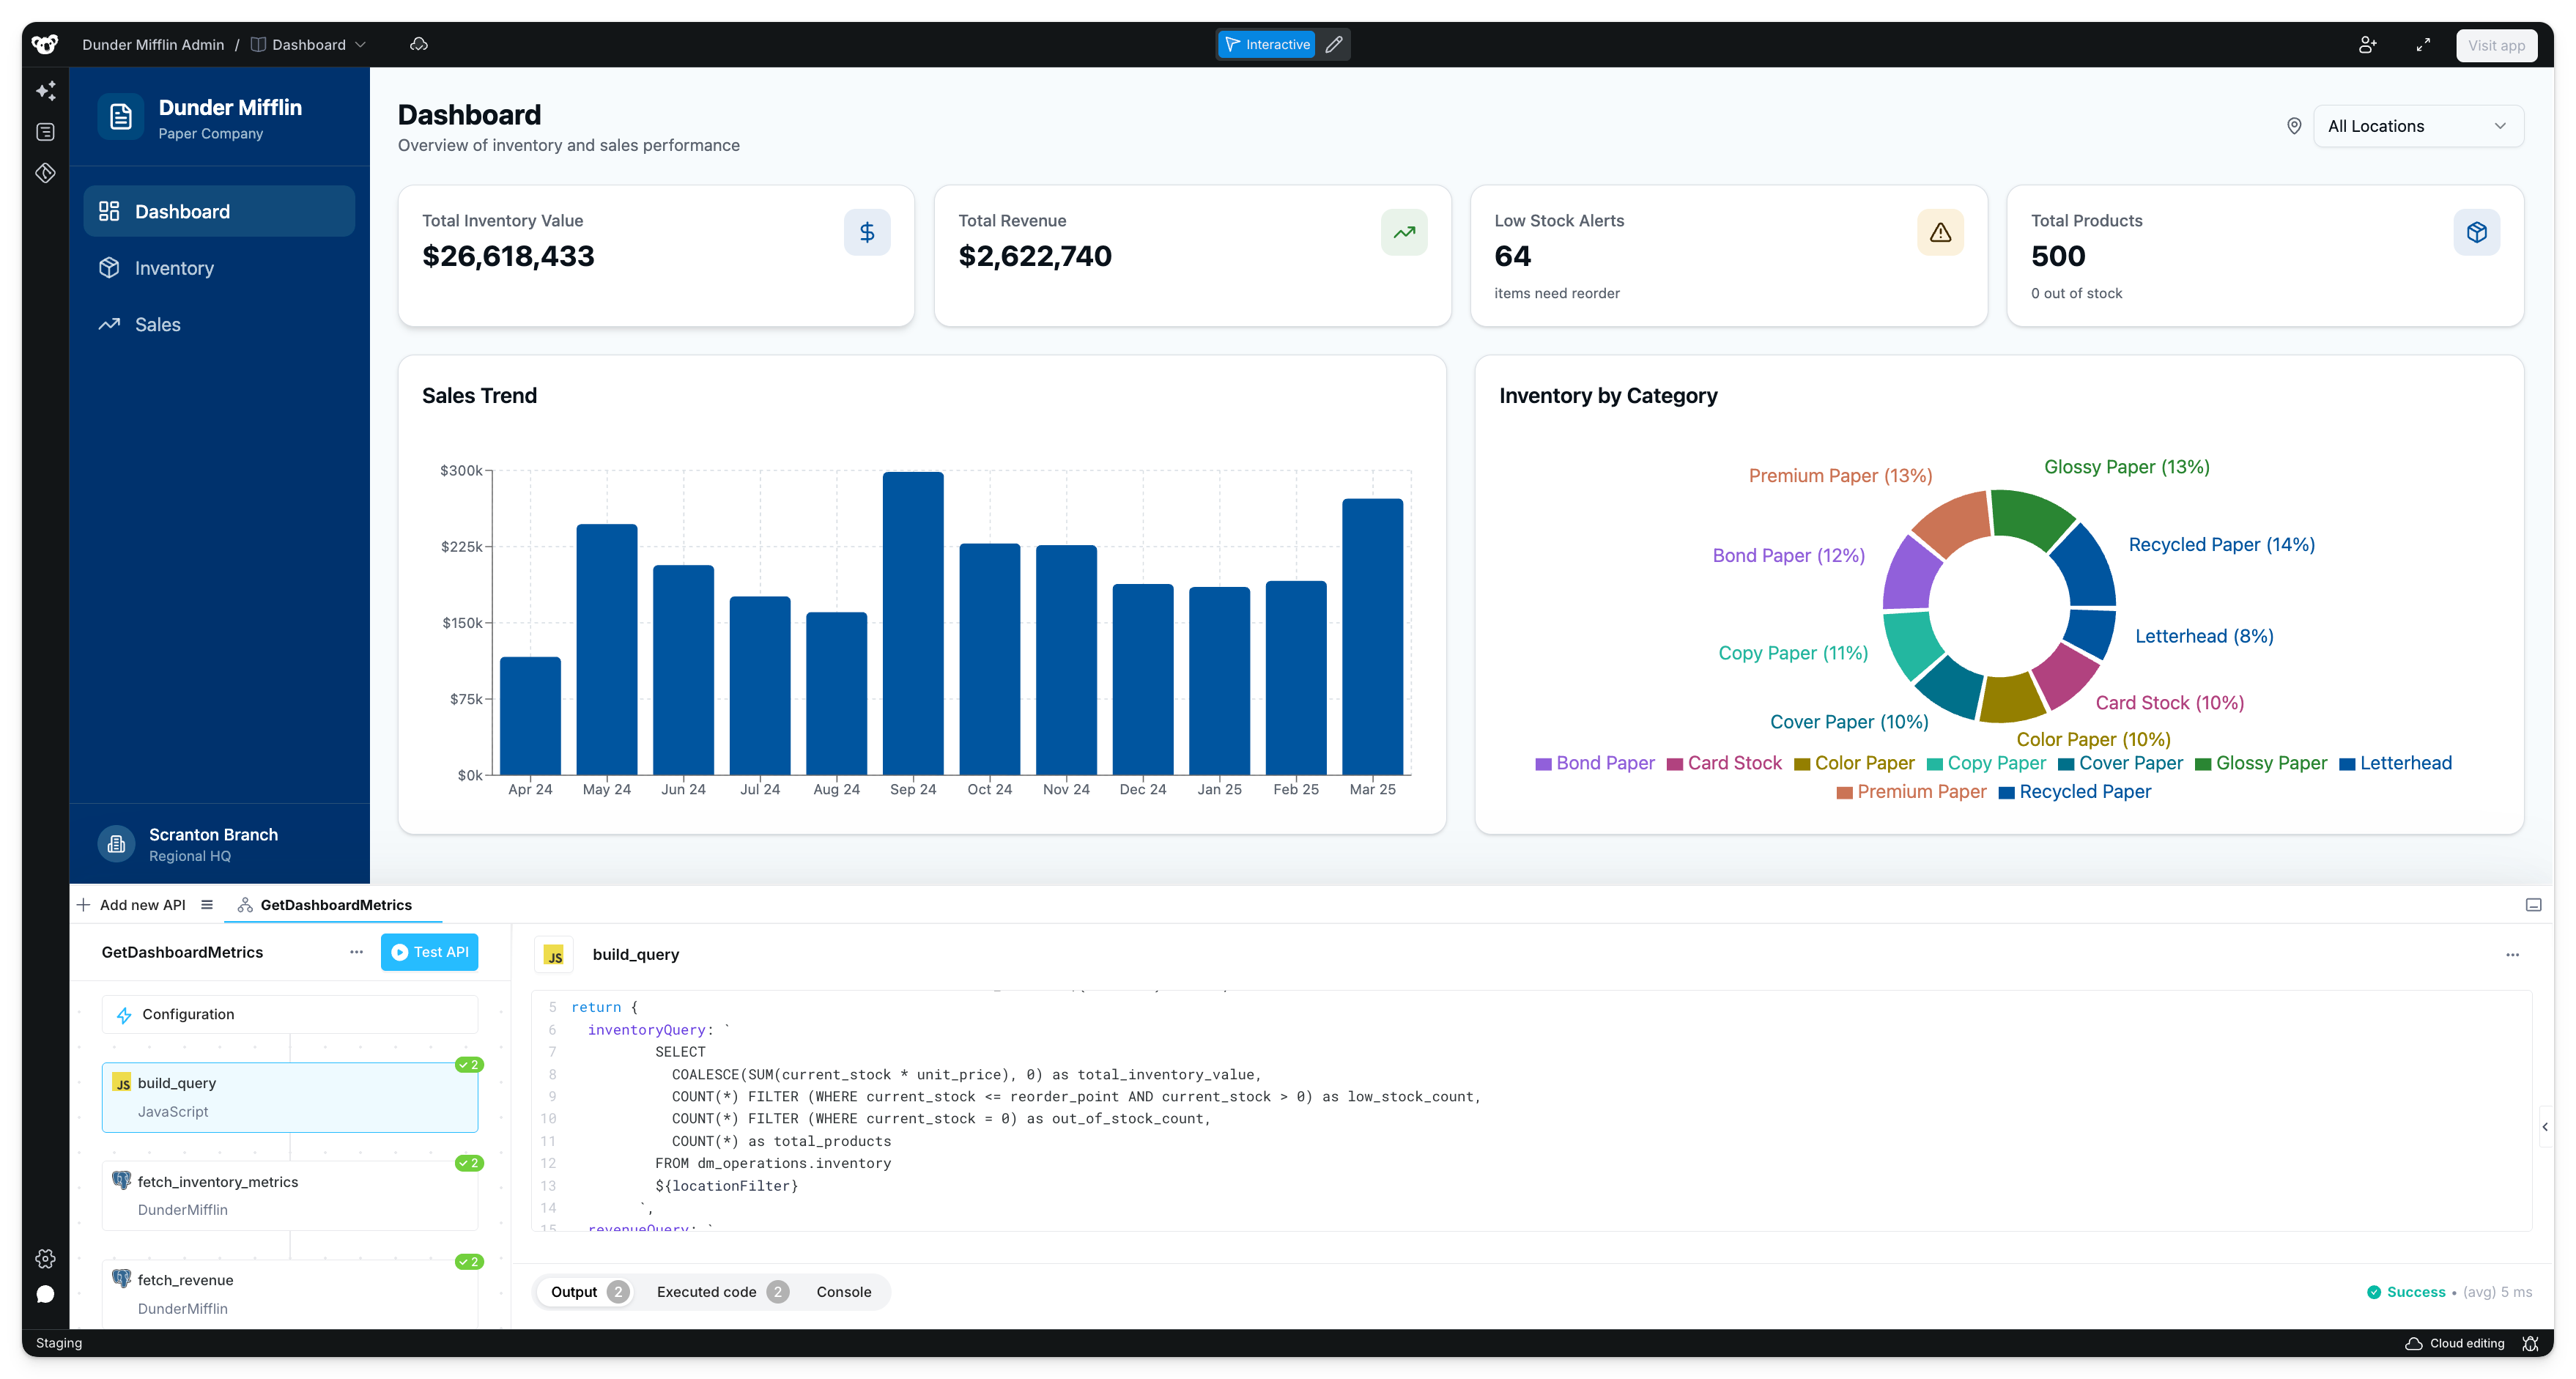
Task: Open the All Locations dropdown
Action: coord(2417,126)
